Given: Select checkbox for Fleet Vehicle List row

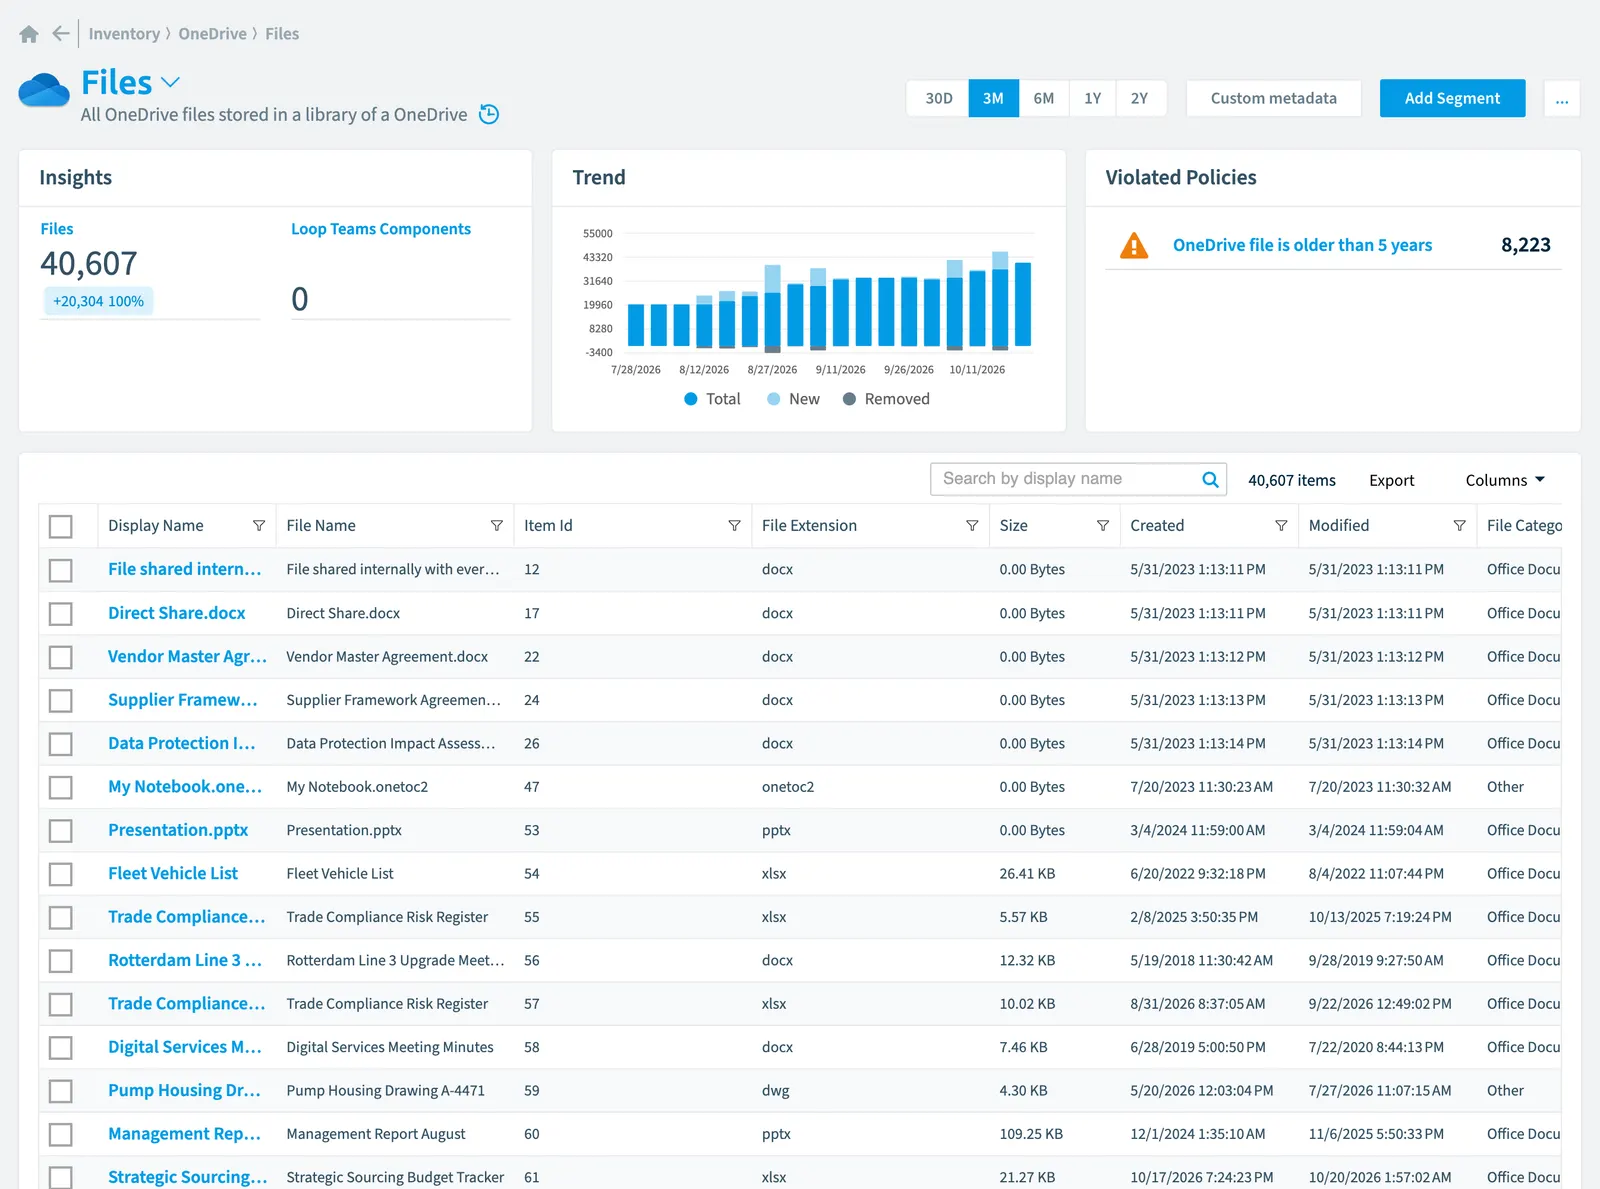Looking at the screenshot, I should pos(61,874).
